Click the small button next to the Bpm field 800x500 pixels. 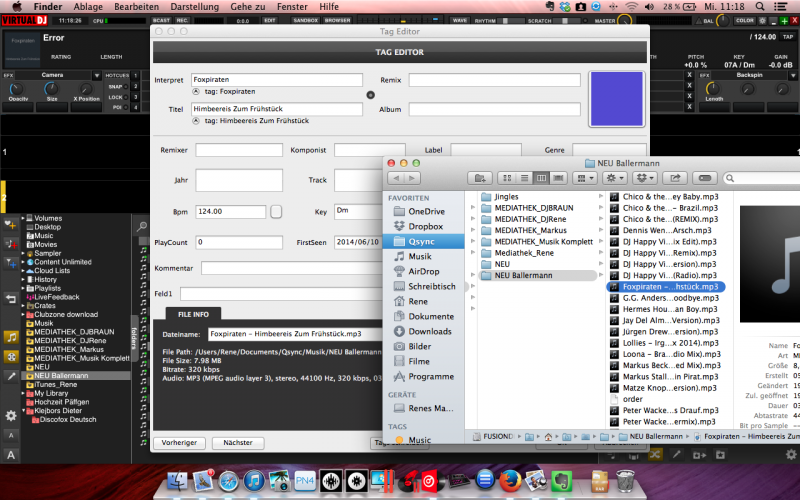tap(277, 211)
